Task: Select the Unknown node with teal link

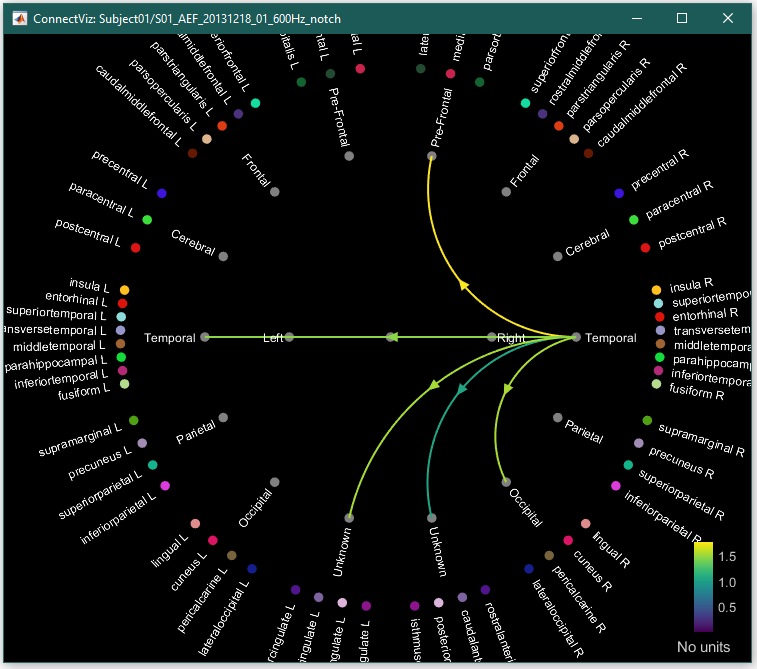Action: pyautogui.click(x=431, y=518)
